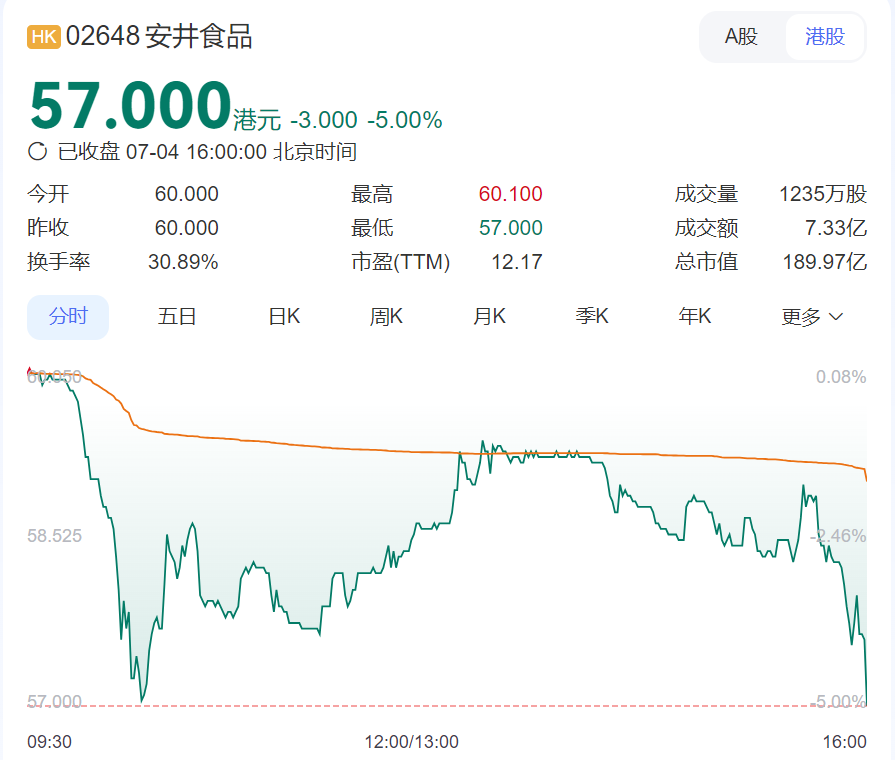Open the 季K tab

coord(592,317)
